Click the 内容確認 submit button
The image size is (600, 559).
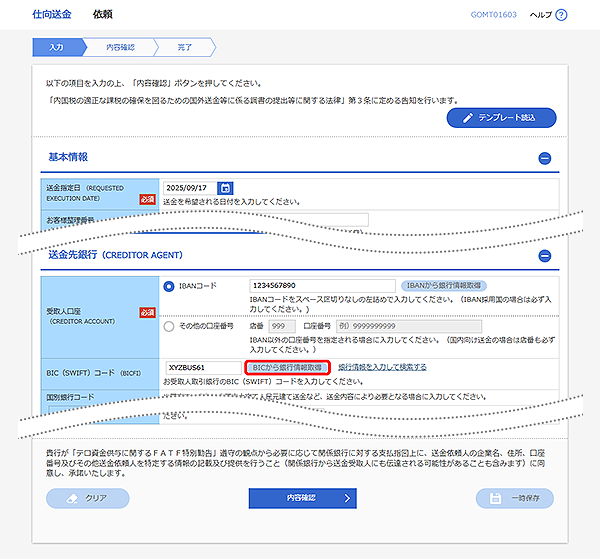pos(302,498)
